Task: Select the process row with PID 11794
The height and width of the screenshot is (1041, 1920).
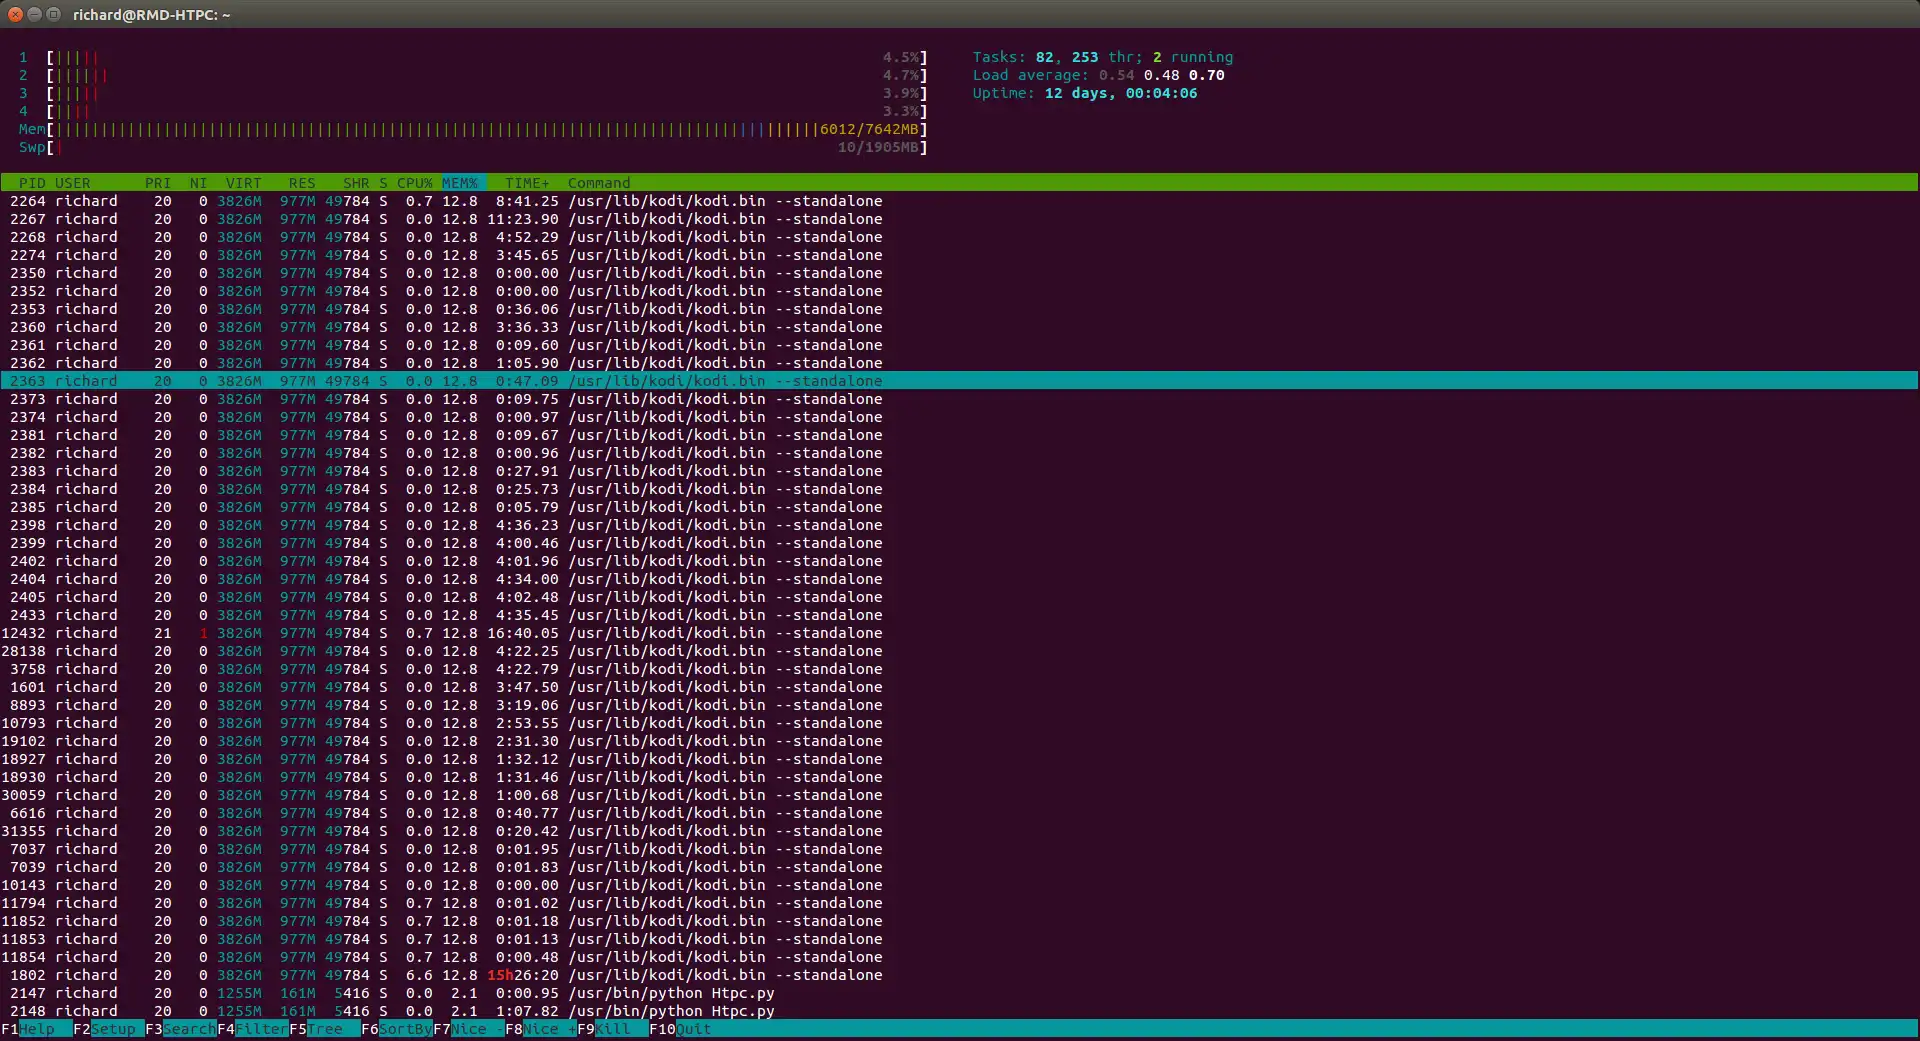Action: 959,903
